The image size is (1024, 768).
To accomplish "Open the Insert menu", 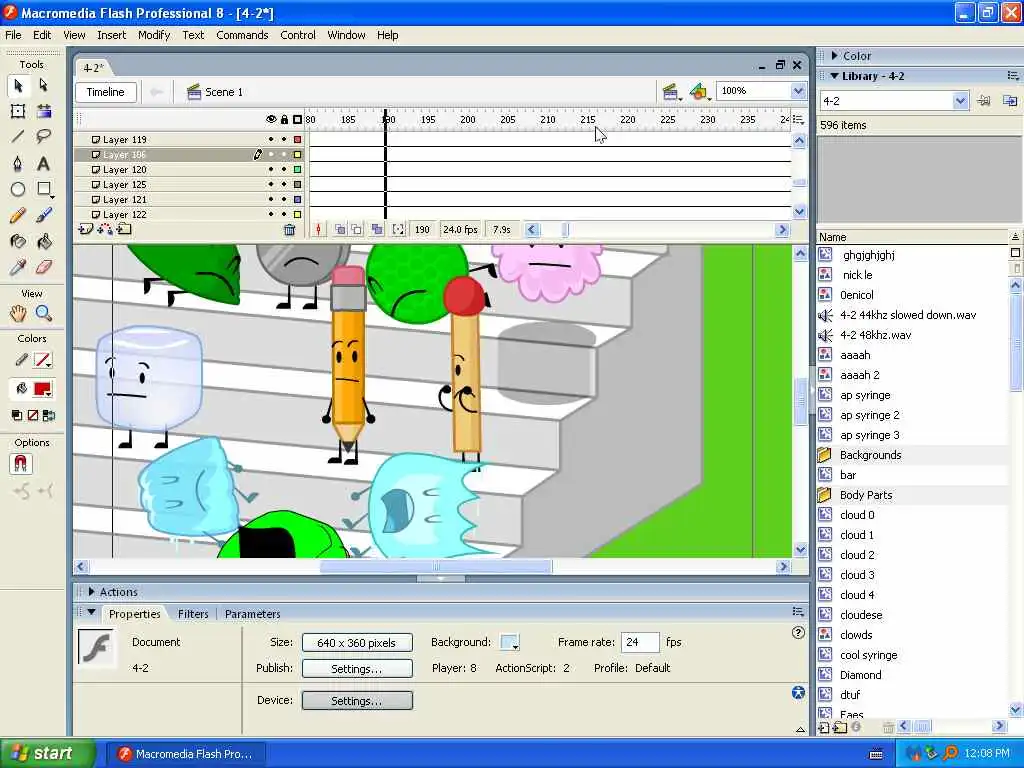I will 112,35.
